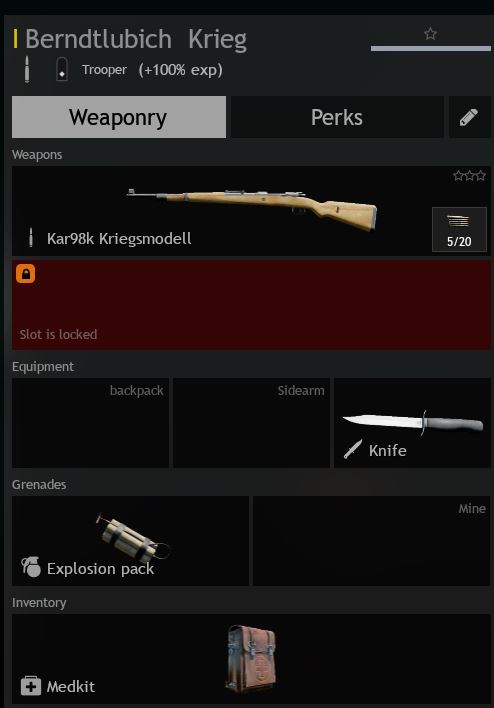Click the pencil edit icon button
The image size is (494, 708).
point(469,117)
